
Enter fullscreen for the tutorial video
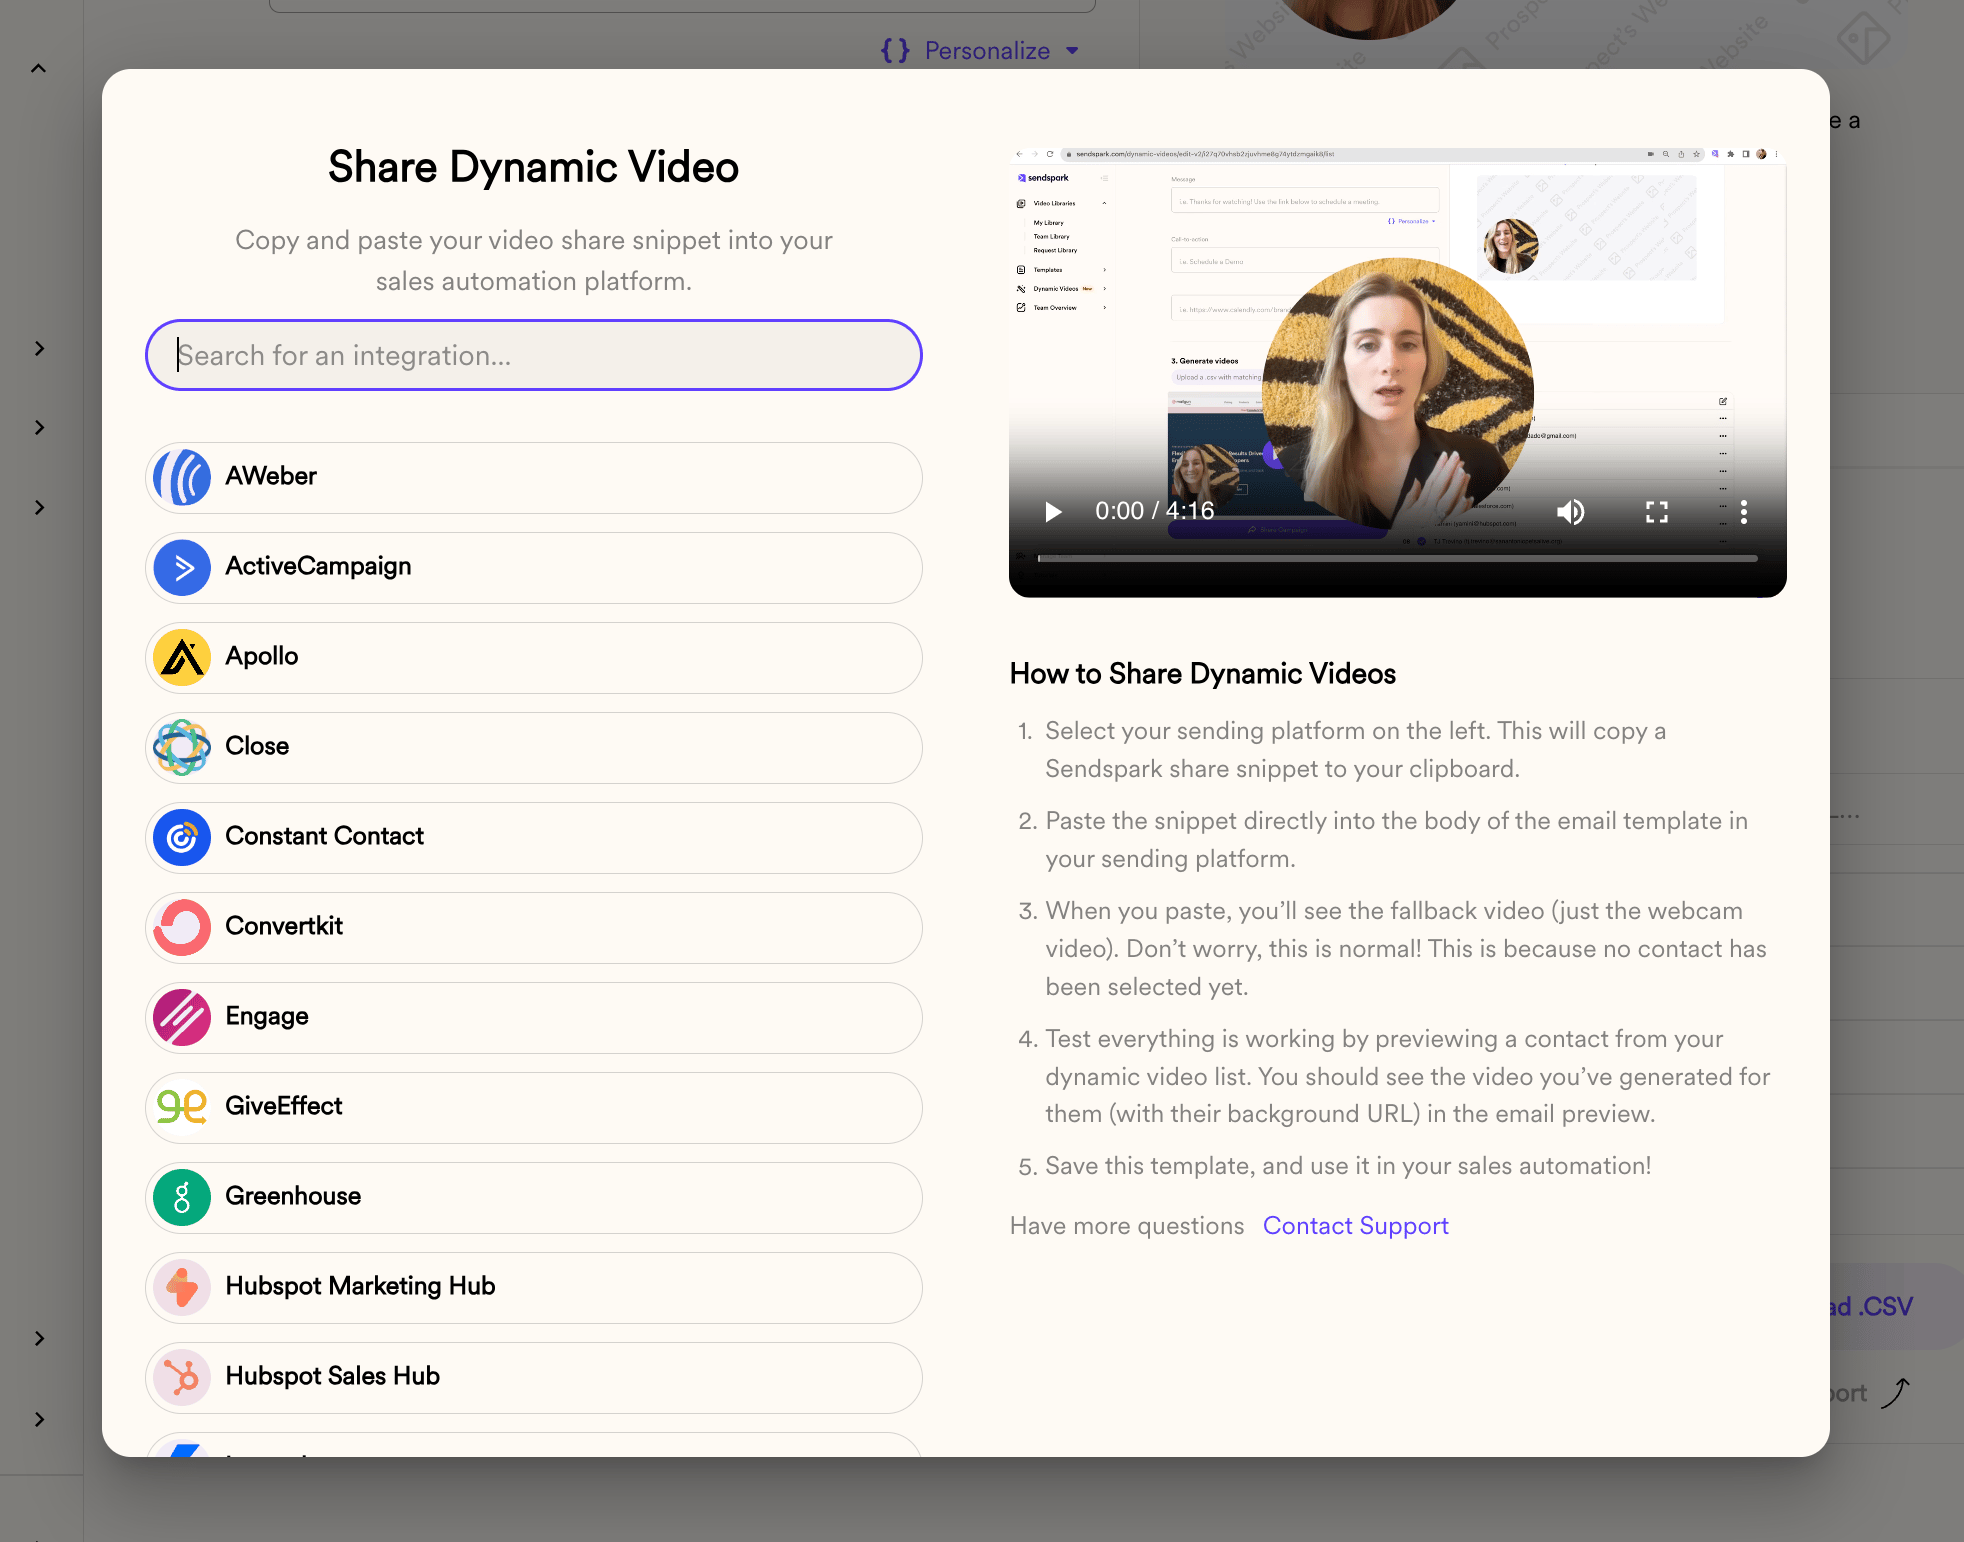coord(1657,512)
